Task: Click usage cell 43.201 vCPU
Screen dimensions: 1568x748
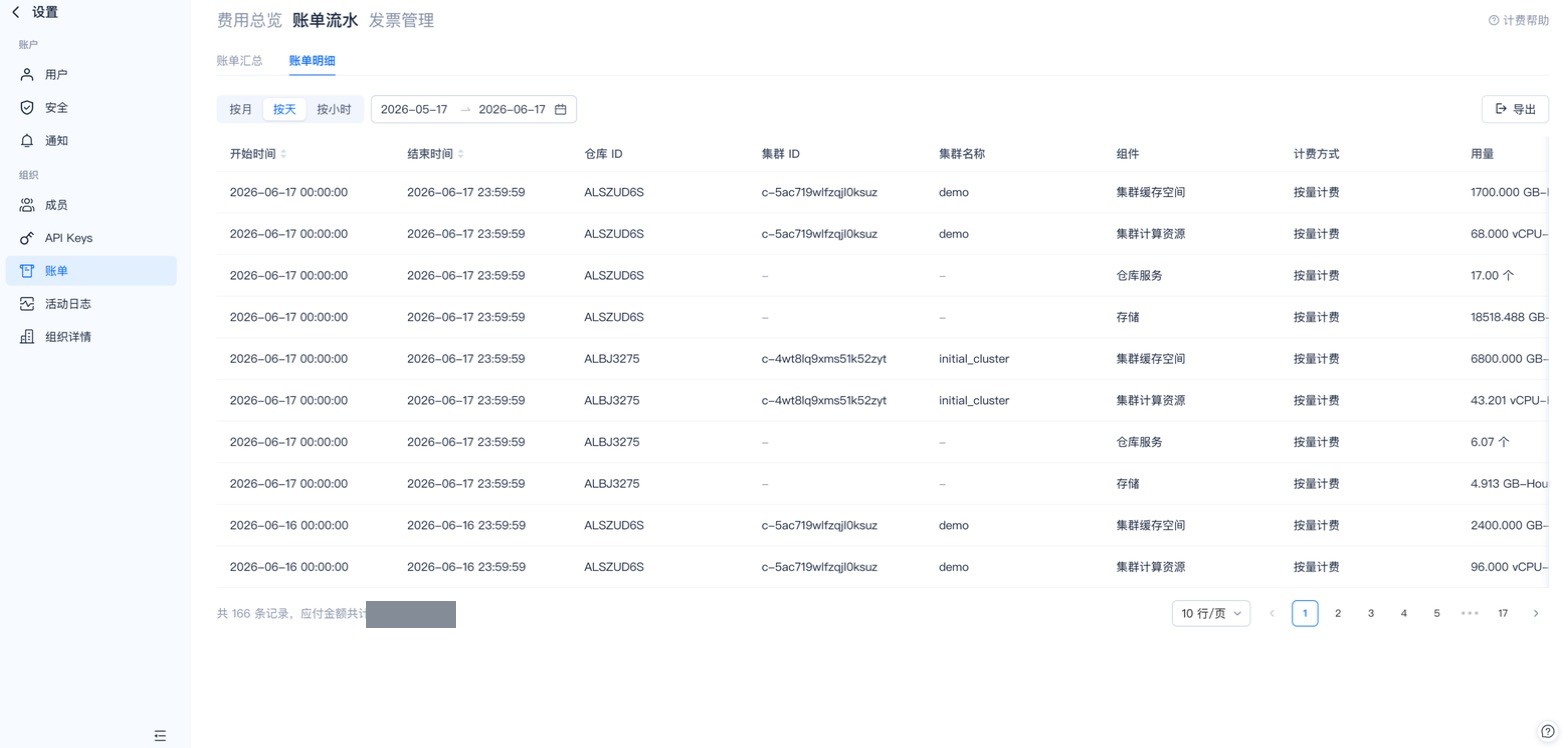Action: [1510, 400]
